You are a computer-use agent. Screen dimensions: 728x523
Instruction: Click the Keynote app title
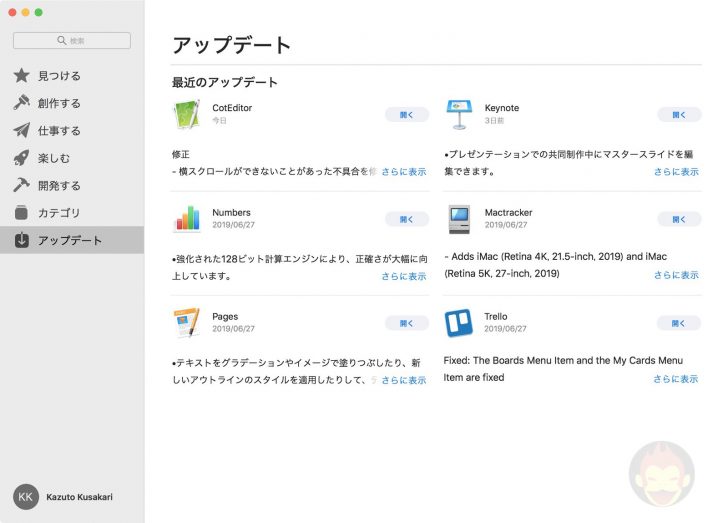point(502,108)
